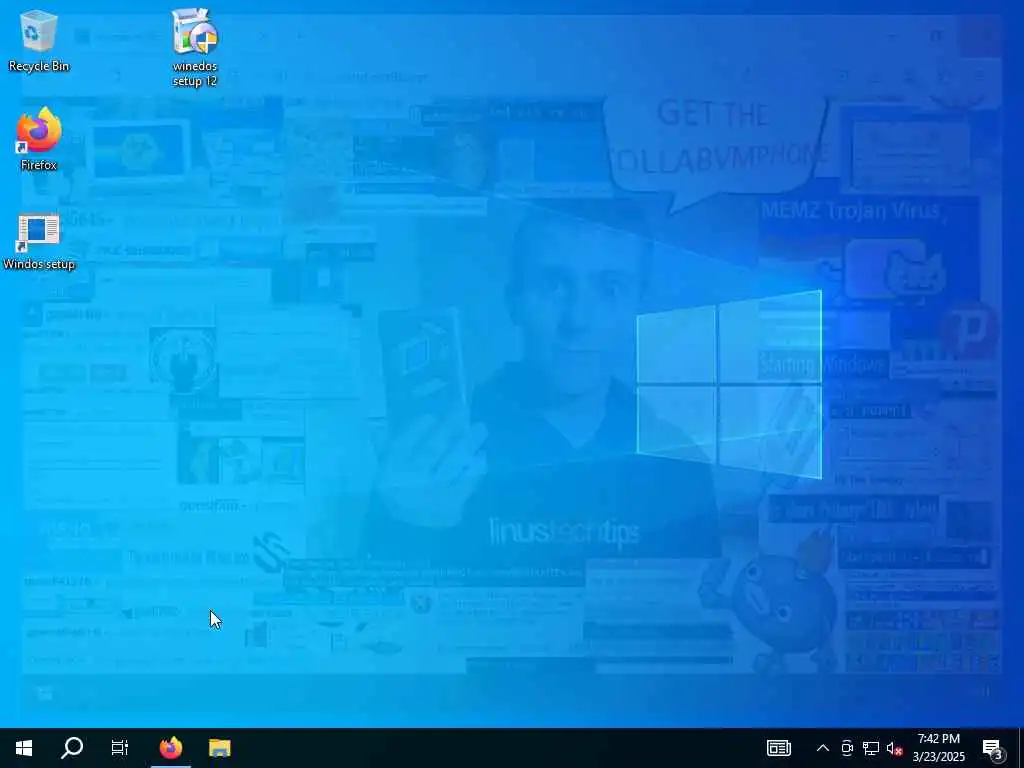Click Show desktop strip at taskbar end
The image size is (1024, 768).
click(x=1021, y=748)
